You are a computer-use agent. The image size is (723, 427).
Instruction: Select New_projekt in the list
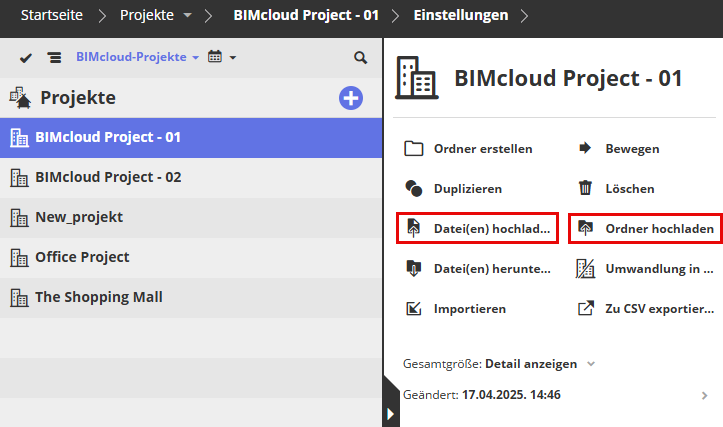point(191,218)
